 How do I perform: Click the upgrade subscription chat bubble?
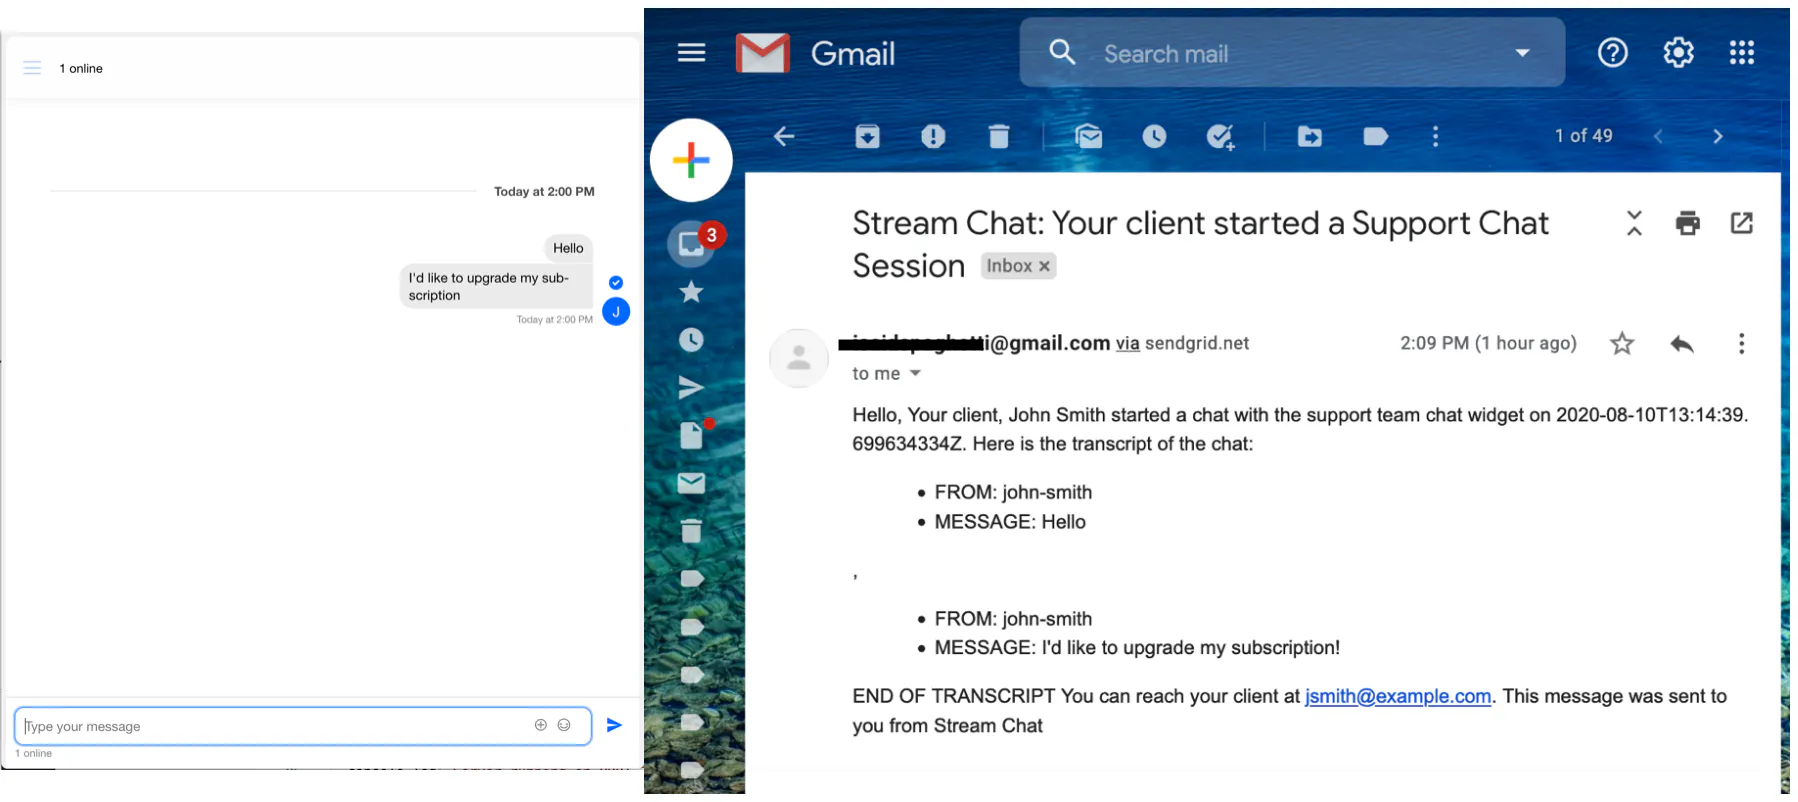(496, 286)
